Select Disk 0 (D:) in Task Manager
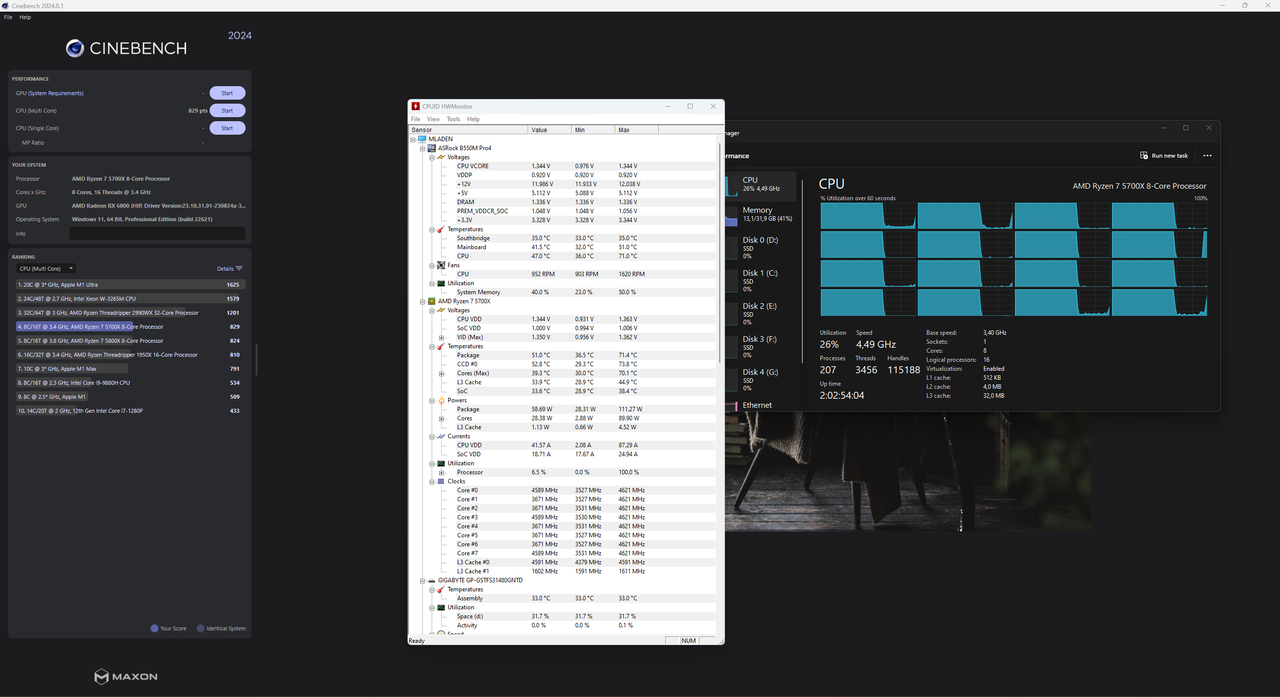 pyautogui.click(x=760, y=247)
